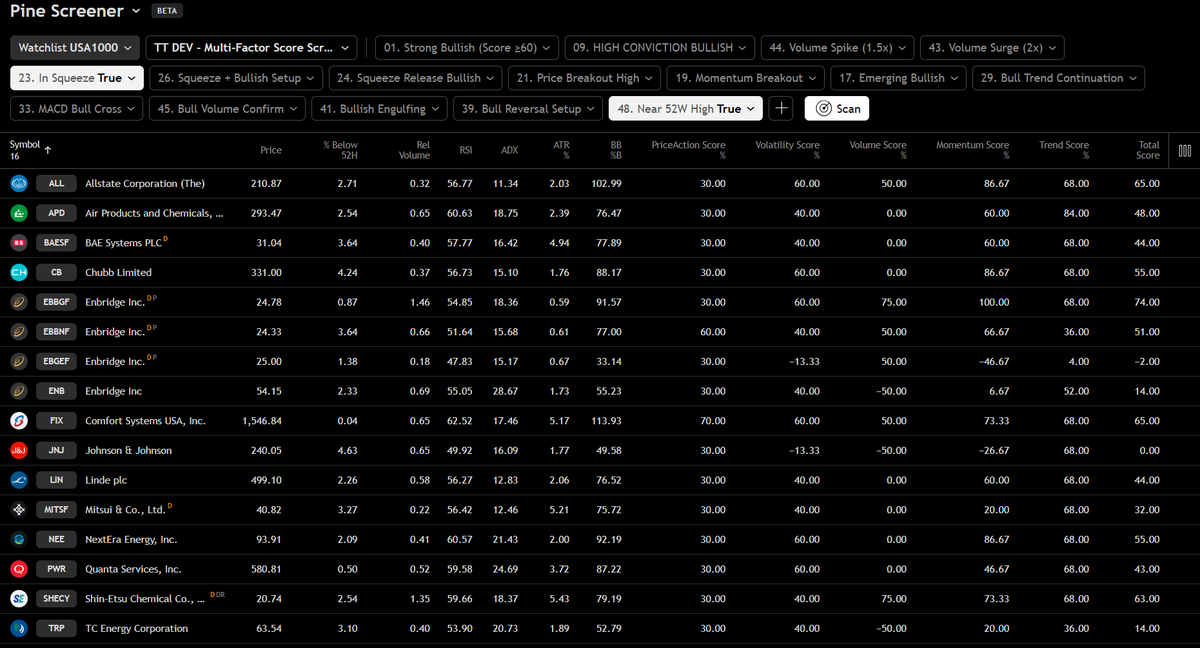Select Quanta Services price 580.81

click(x=266, y=569)
